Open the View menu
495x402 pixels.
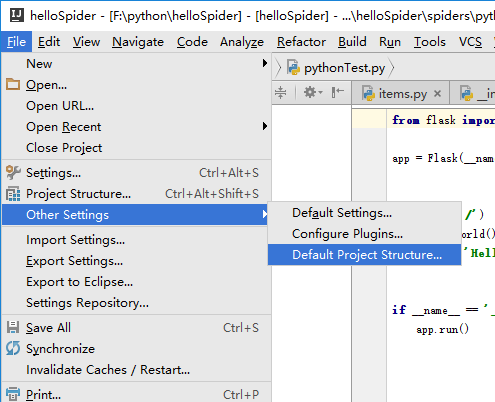click(86, 42)
